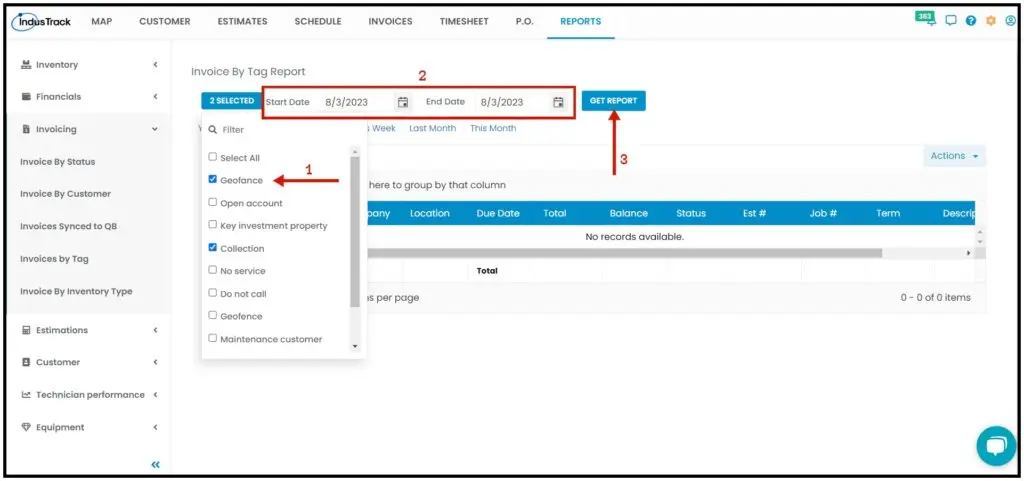Sort by Balance column header
This screenshot has width=1024, height=481.
(629, 213)
